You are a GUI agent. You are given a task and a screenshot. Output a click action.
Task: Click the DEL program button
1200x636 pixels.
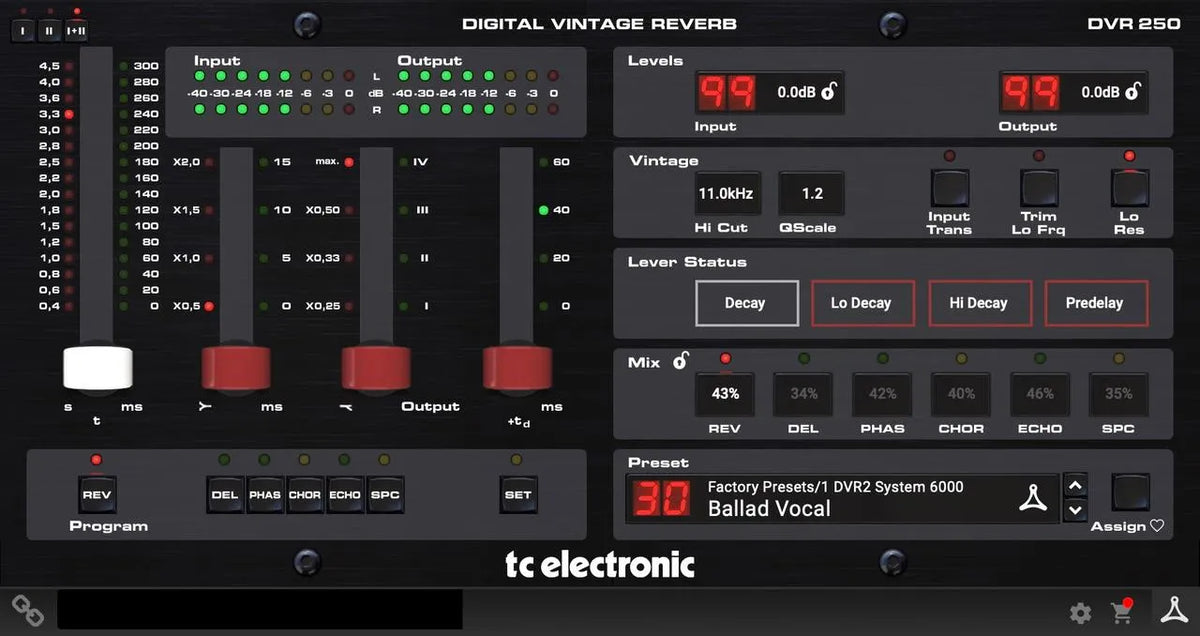coord(225,494)
